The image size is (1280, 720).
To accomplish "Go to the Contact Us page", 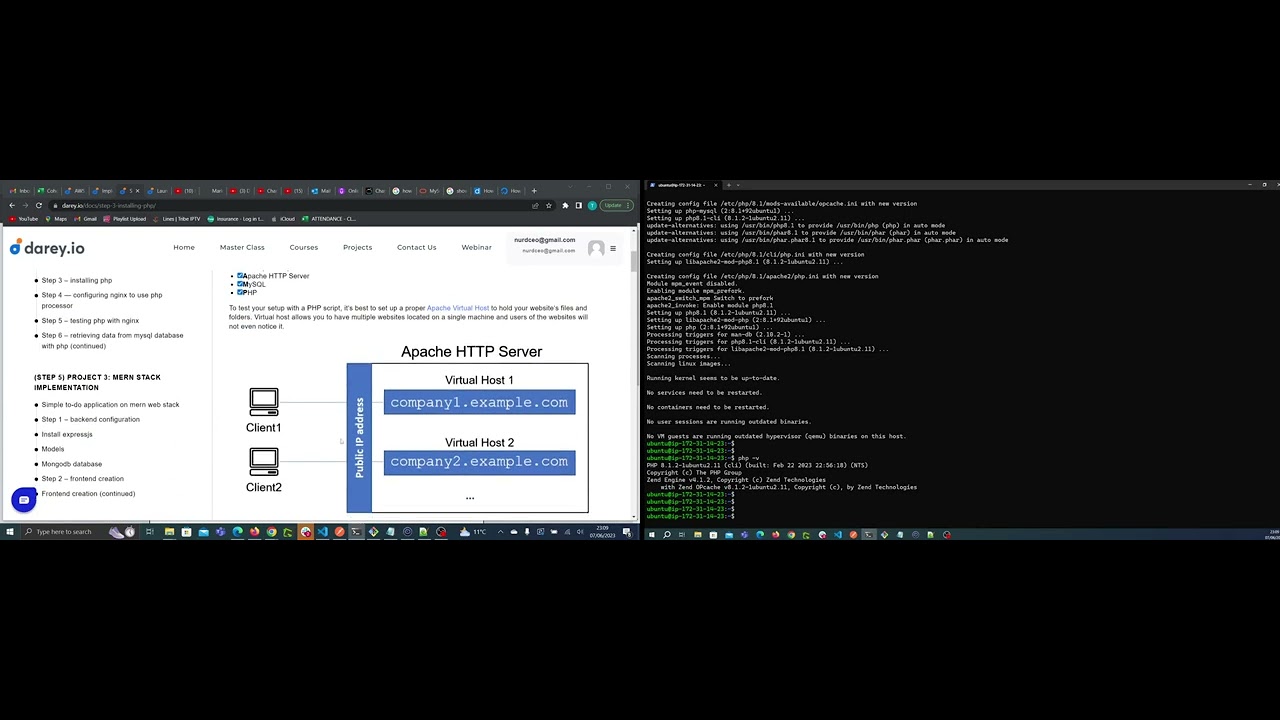I will pyautogui.click(x=416, y=247).
